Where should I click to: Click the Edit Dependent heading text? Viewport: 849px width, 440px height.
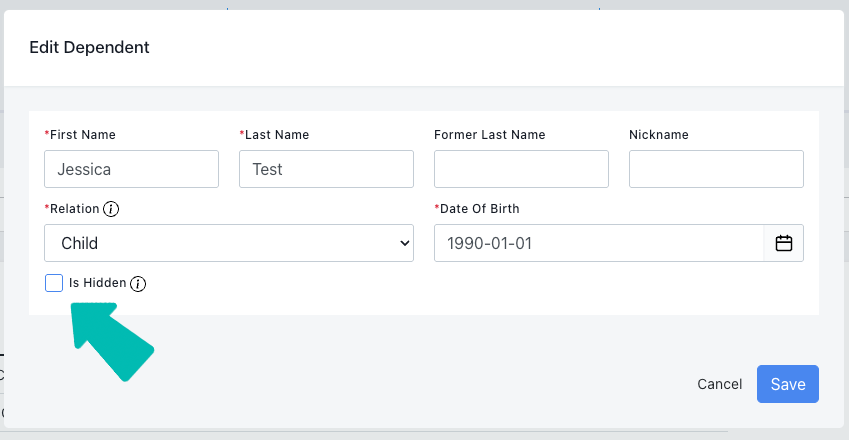point(89,48)
